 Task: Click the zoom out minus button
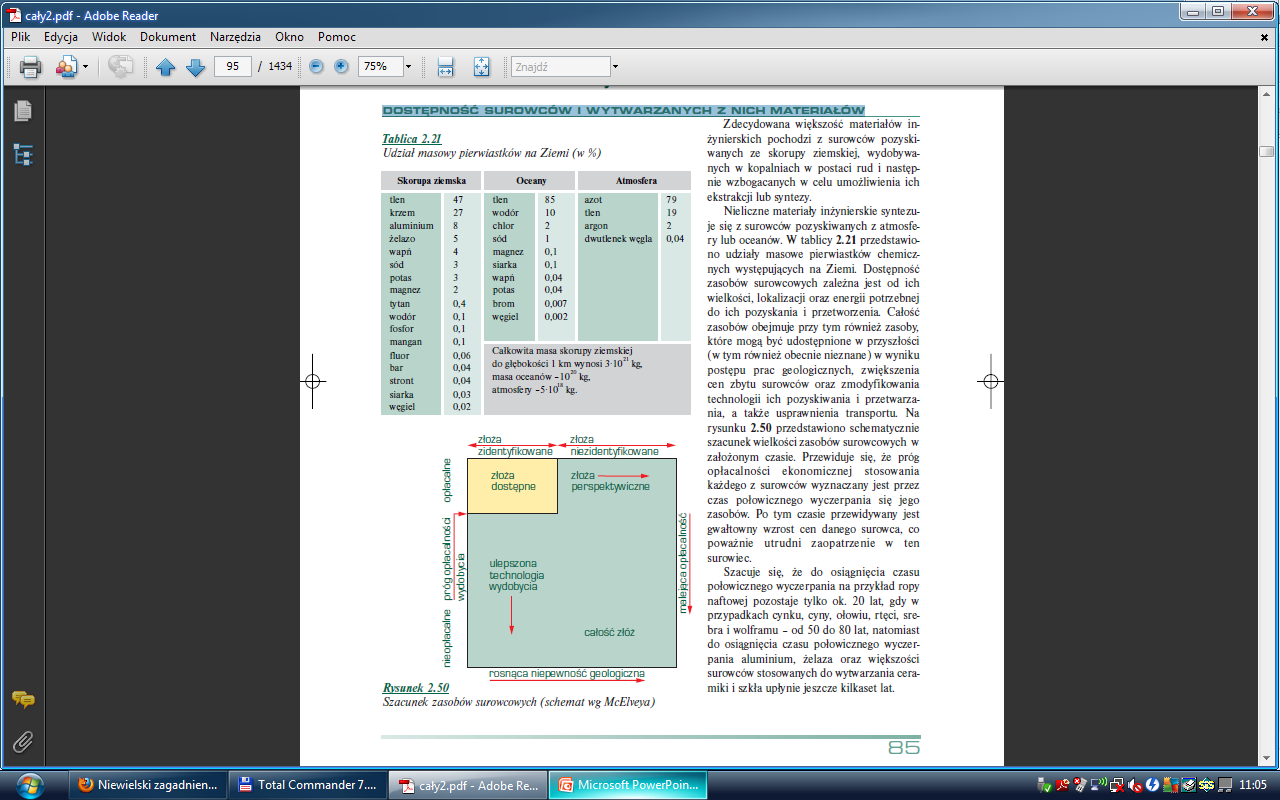[317, 67]
